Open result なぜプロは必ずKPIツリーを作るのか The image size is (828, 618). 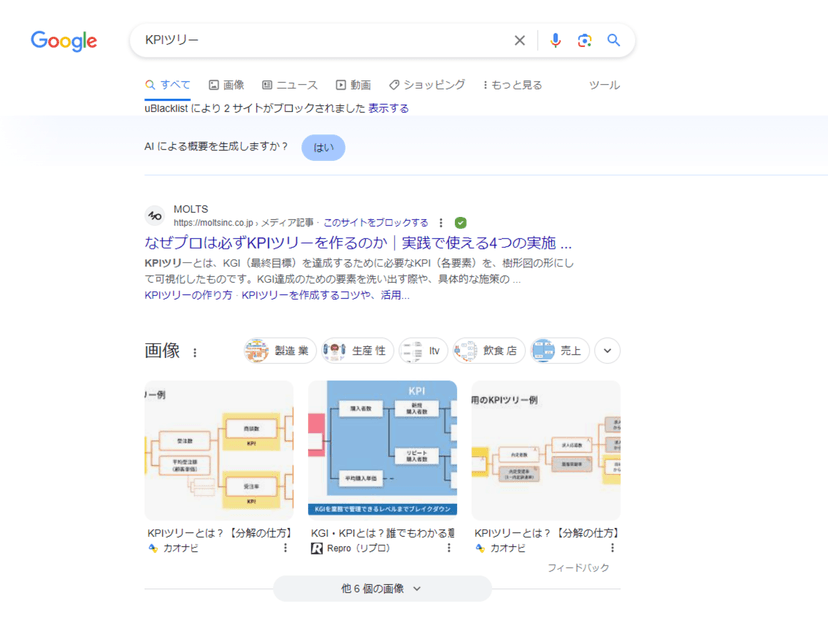[x=358, y=243]
